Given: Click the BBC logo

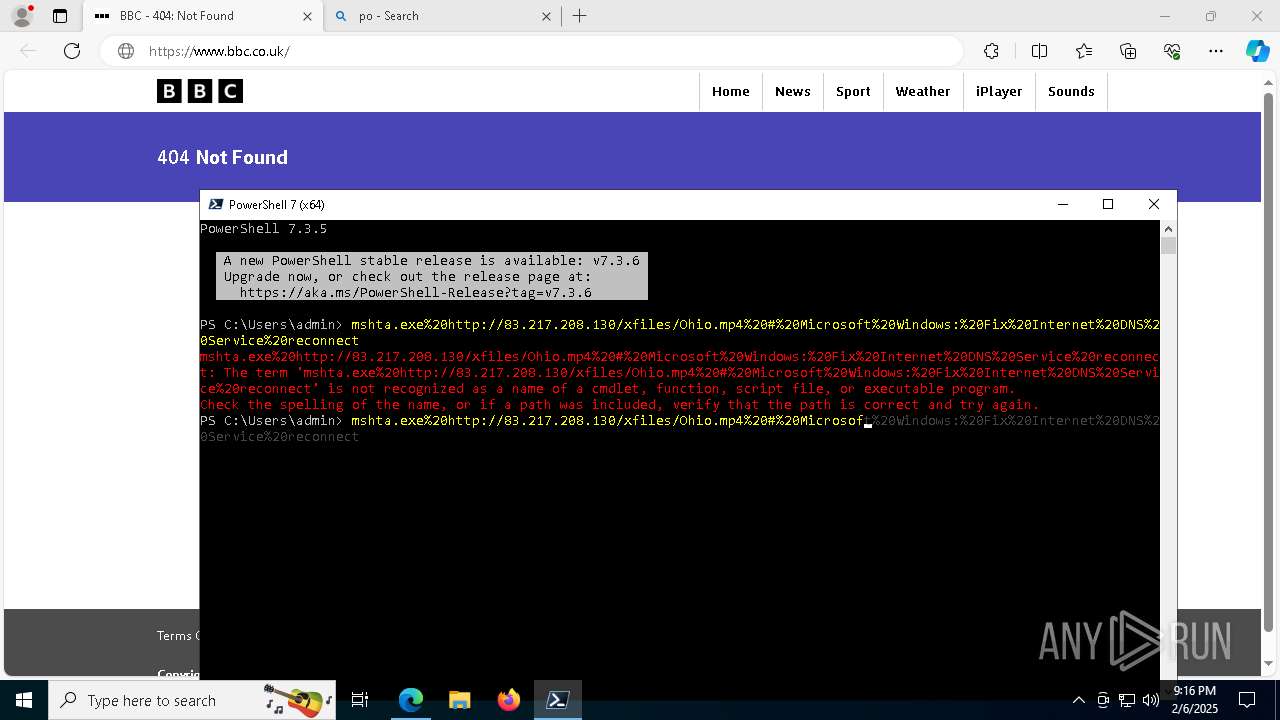Looking at the screenshot, I should (200, 91).
